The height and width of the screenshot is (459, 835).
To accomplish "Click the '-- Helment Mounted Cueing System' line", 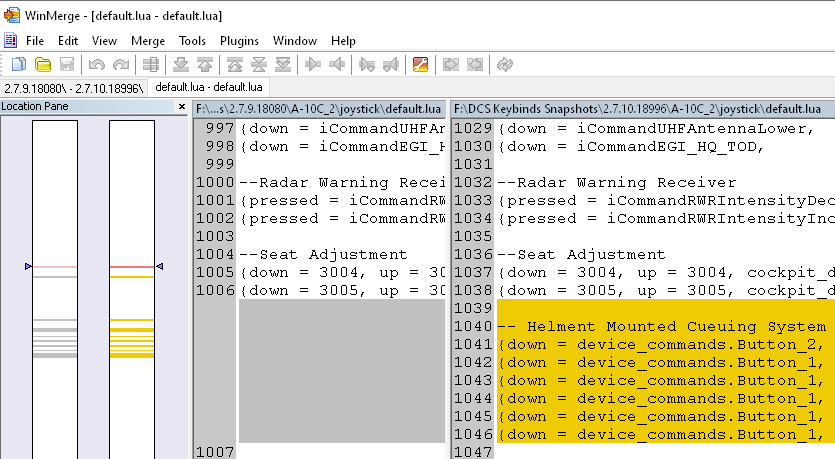I will pos(661,326).
